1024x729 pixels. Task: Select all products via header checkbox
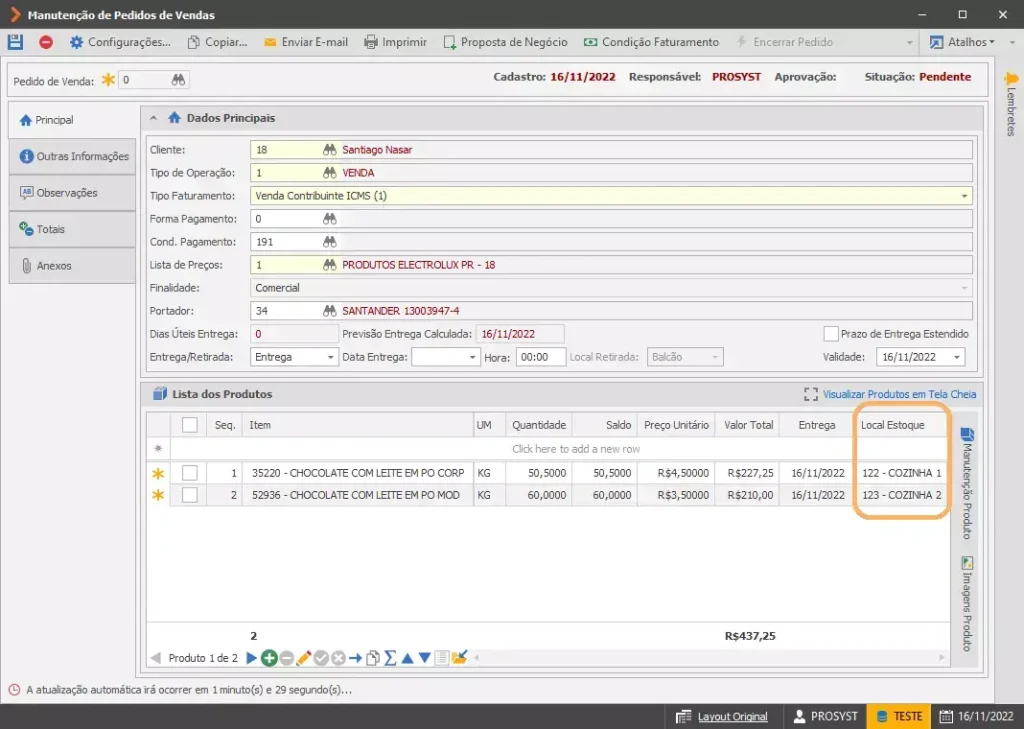190,425
